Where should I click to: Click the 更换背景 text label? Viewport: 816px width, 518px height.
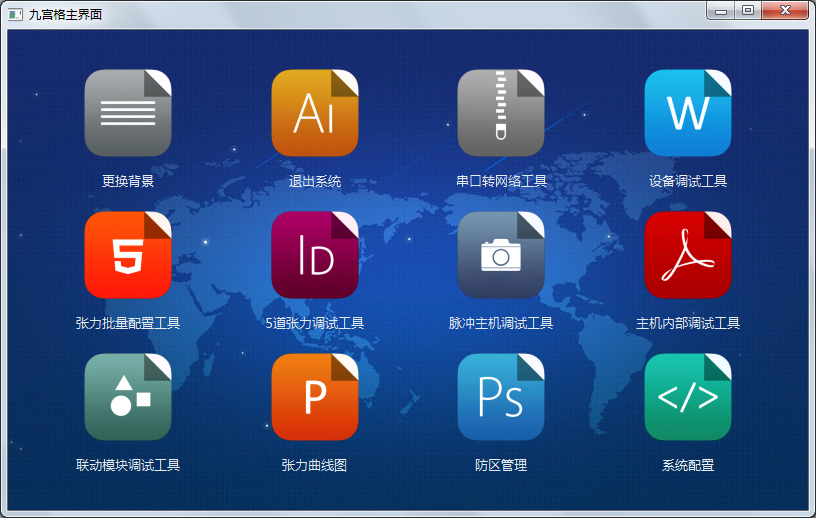point(128,181)
